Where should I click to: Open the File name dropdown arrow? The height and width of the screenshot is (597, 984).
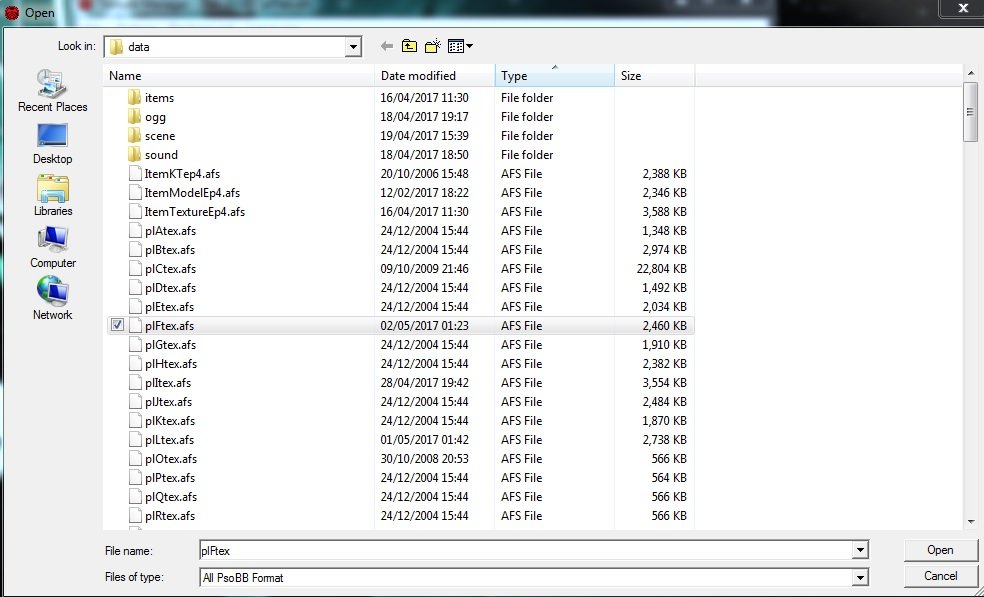(860, 551)
